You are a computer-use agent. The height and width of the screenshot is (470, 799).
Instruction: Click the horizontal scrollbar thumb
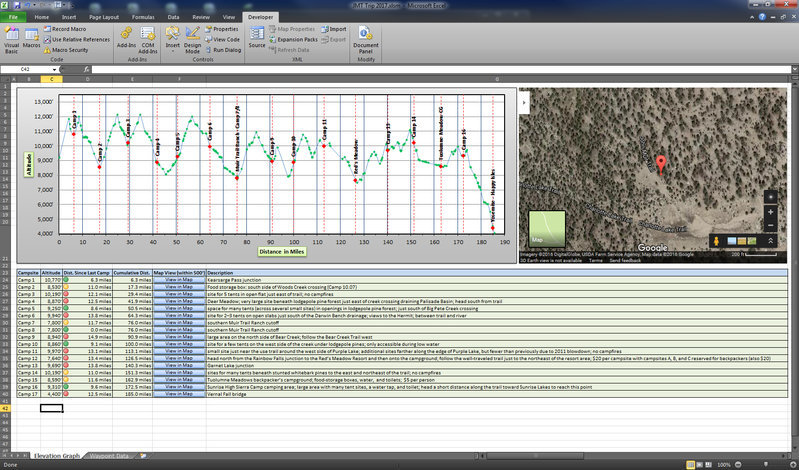pos(535,456)
